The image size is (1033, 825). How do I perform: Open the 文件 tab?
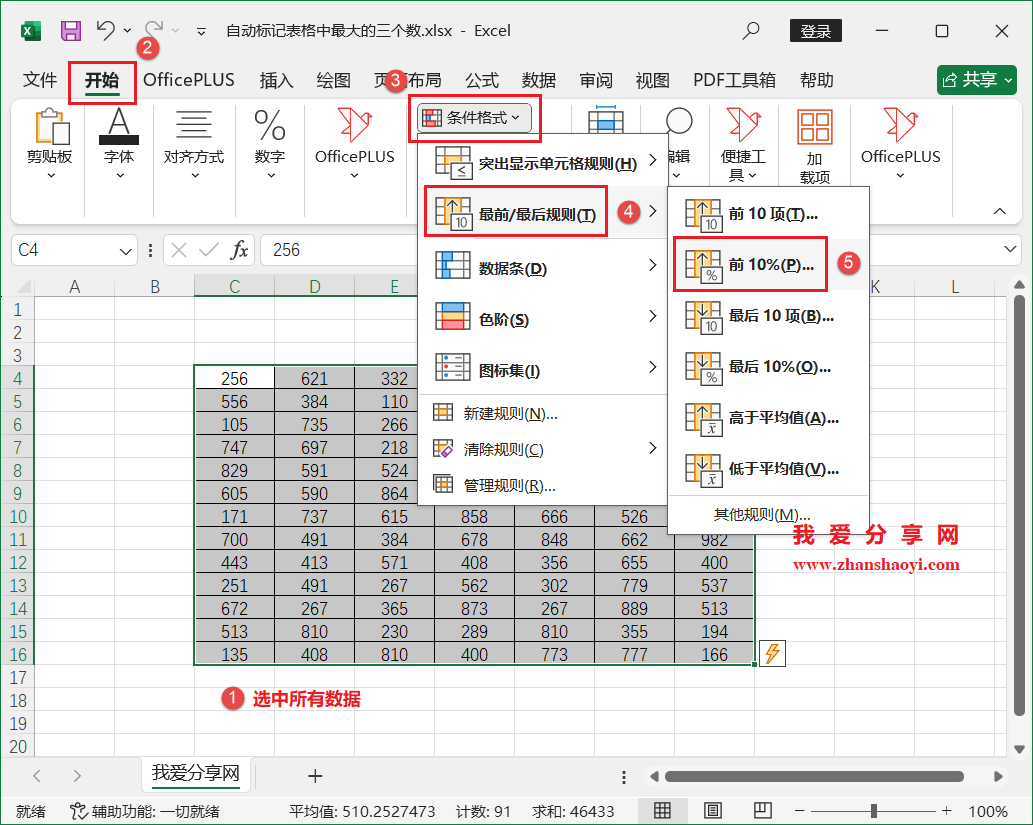pos(40,80)
